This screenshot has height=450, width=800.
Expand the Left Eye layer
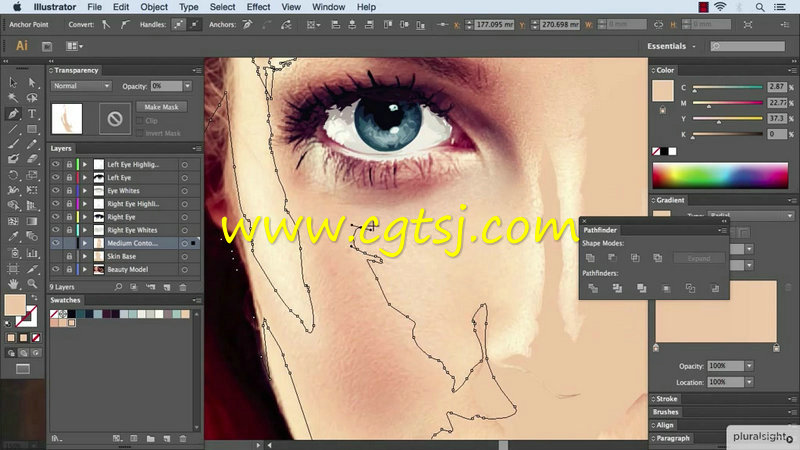(x=85, y=178)
